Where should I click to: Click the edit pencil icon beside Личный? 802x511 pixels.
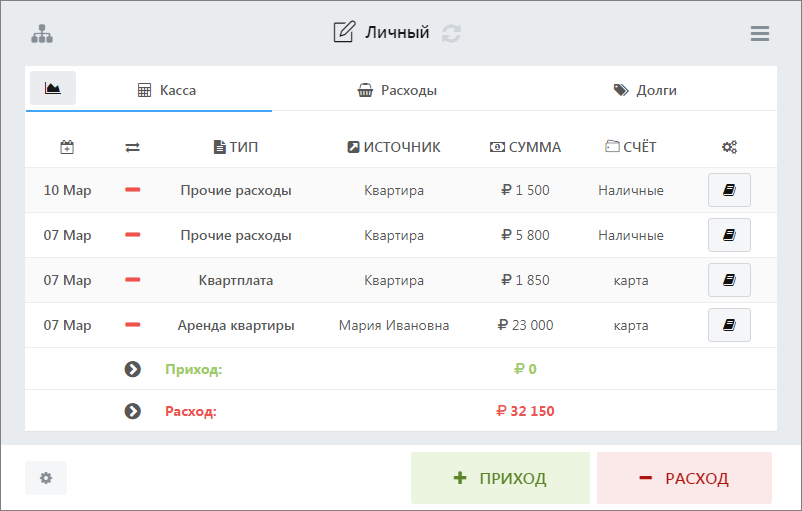(344, 33)
